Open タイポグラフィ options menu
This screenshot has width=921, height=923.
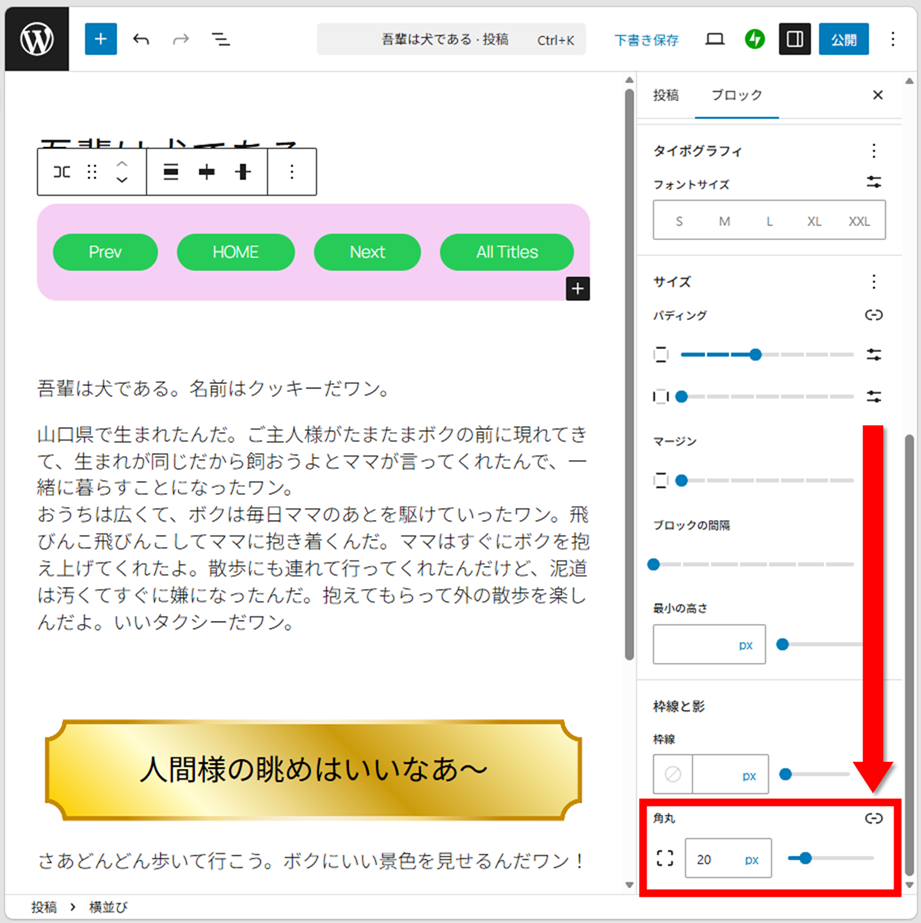[x=874, y=151]
